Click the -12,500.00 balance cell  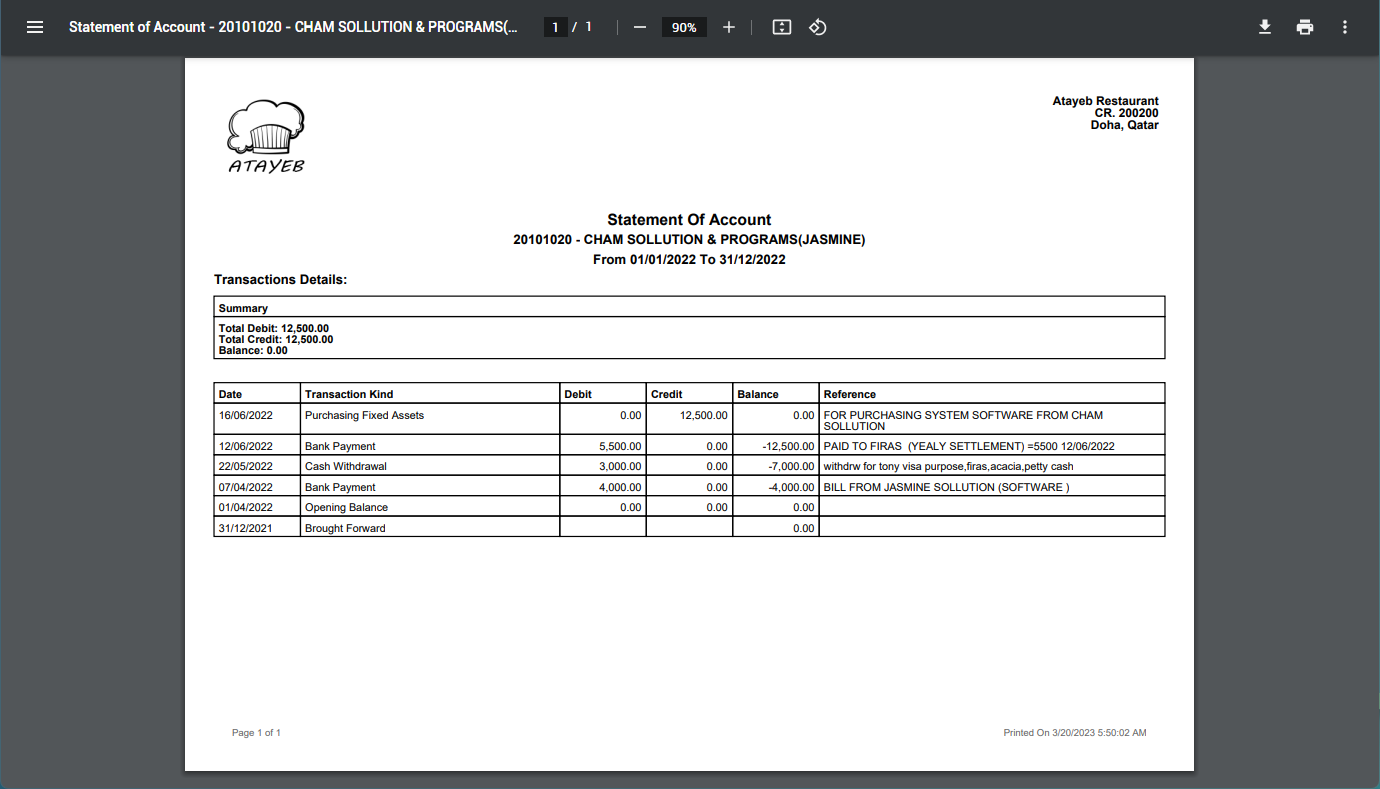(776, 446)
